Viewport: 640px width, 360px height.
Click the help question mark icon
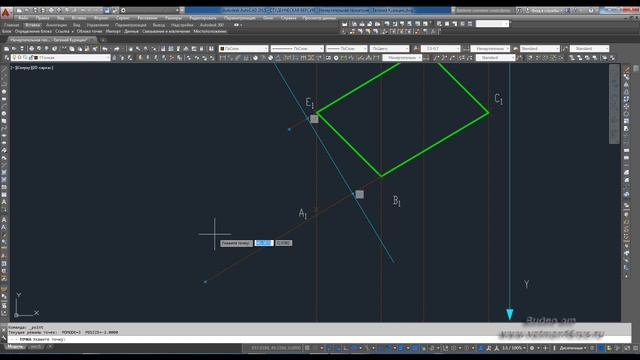tap(592, 10)
